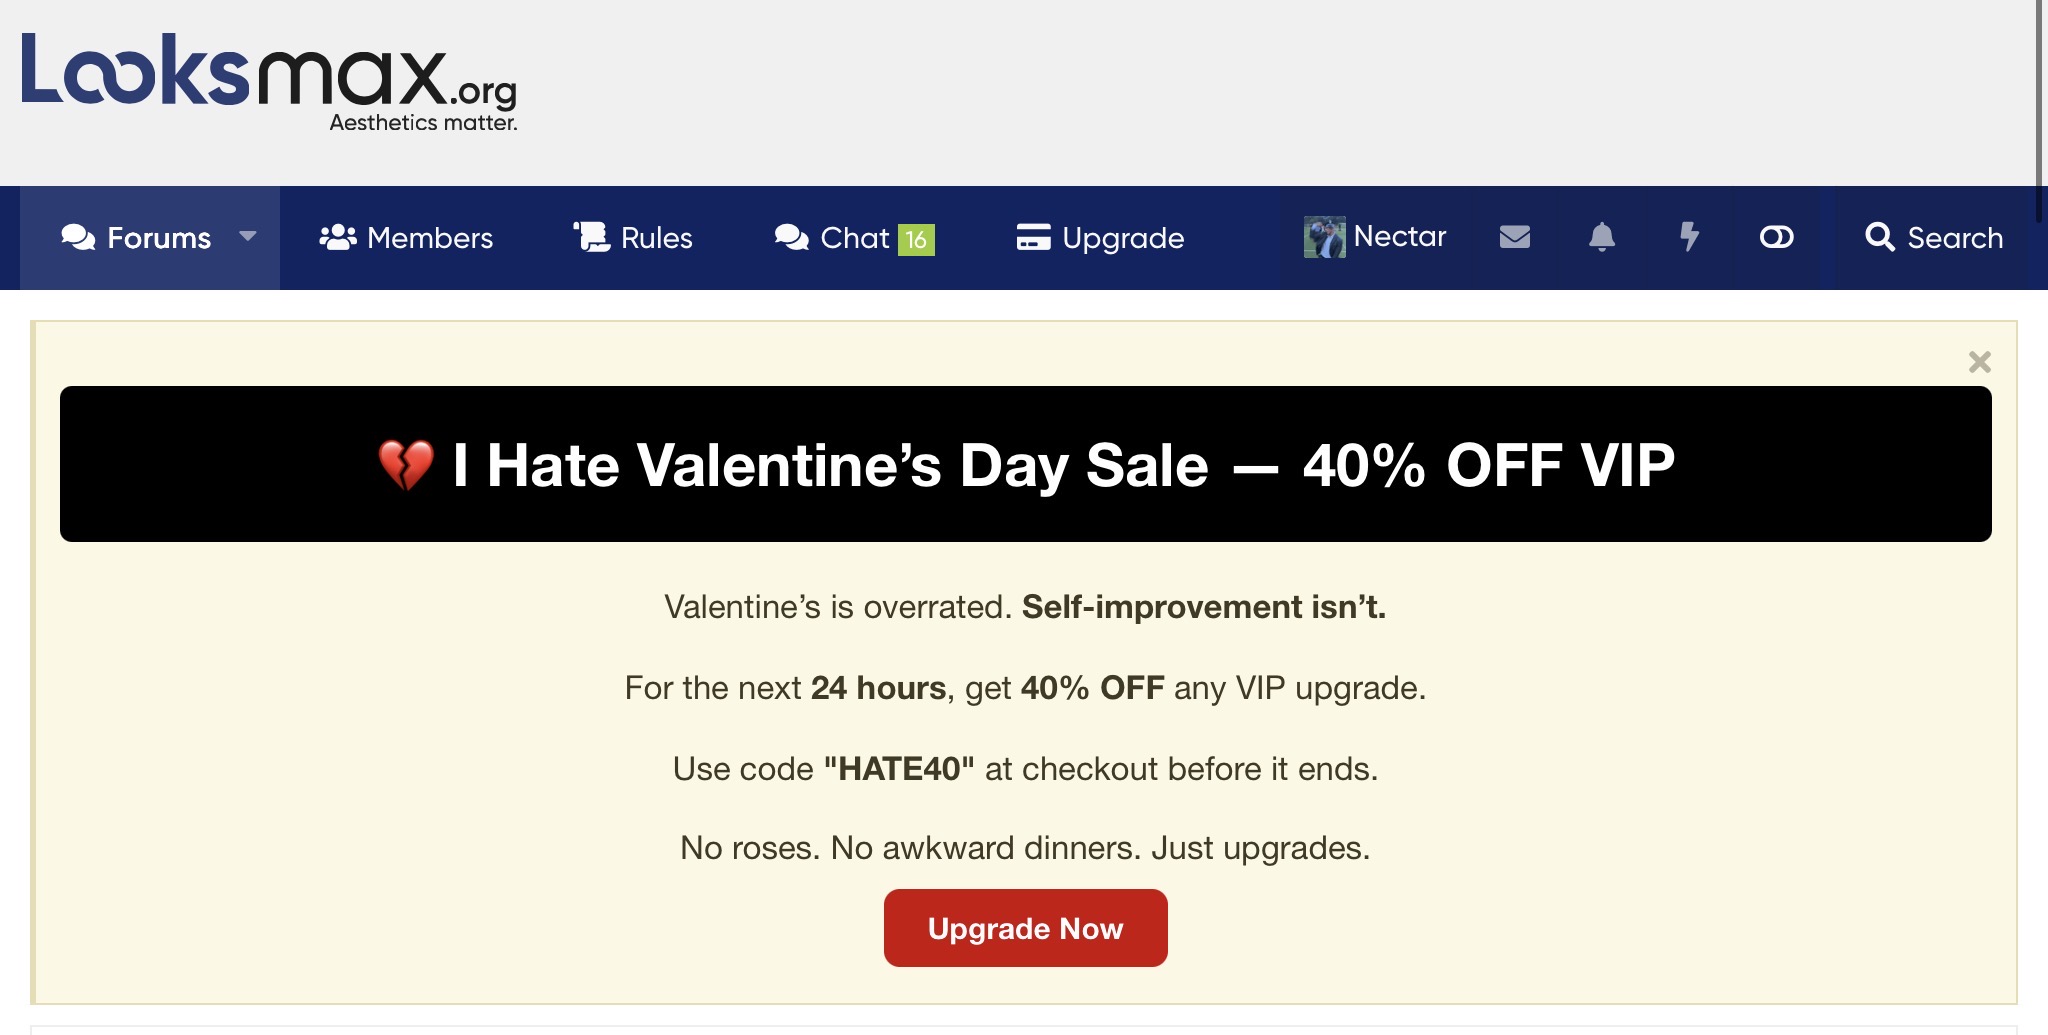Open the Nectar account username menu

1399,237
